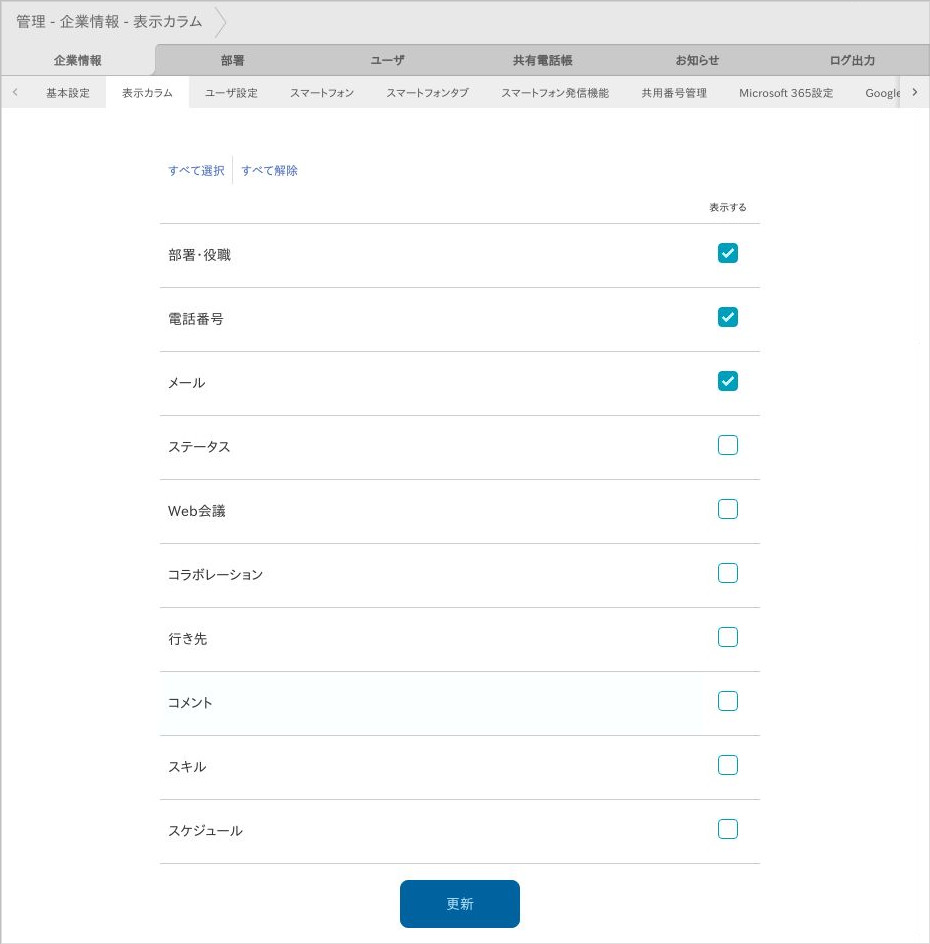Viewport: 930px width, 944px height.
Task: Click the 更新 update button
Action: (x=459, y=904)
